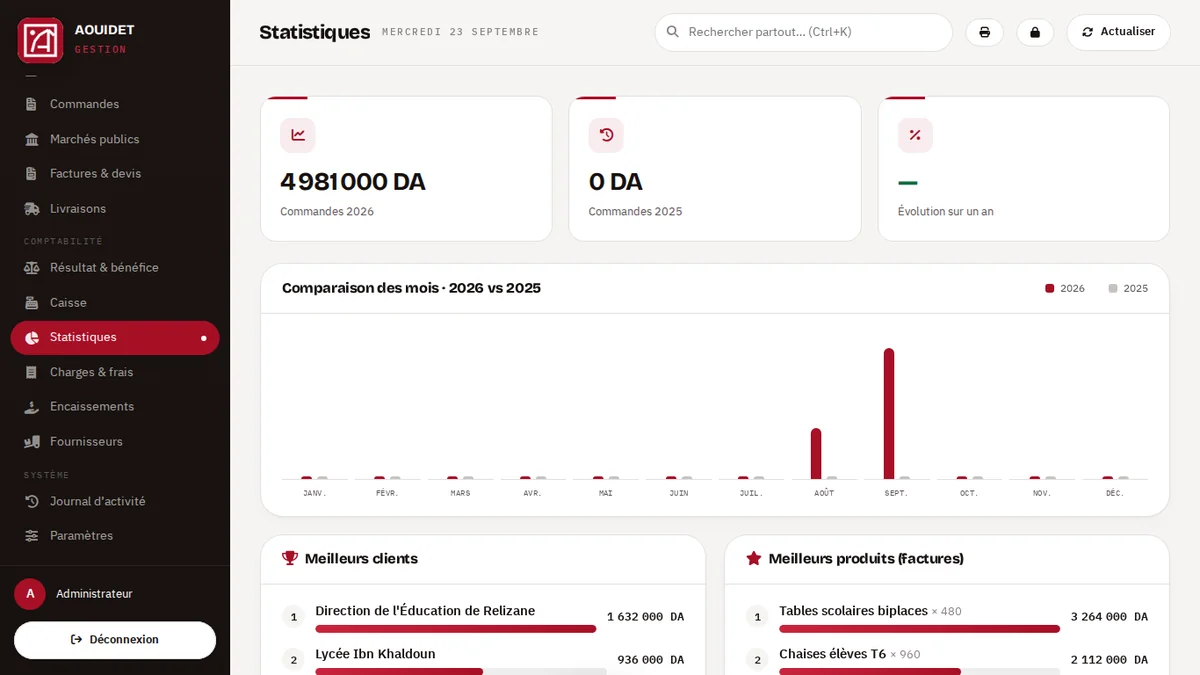Click the Journal d'activité history icon
The image size is (1200, 675).
pyautogui.click(x=32, y=501)
